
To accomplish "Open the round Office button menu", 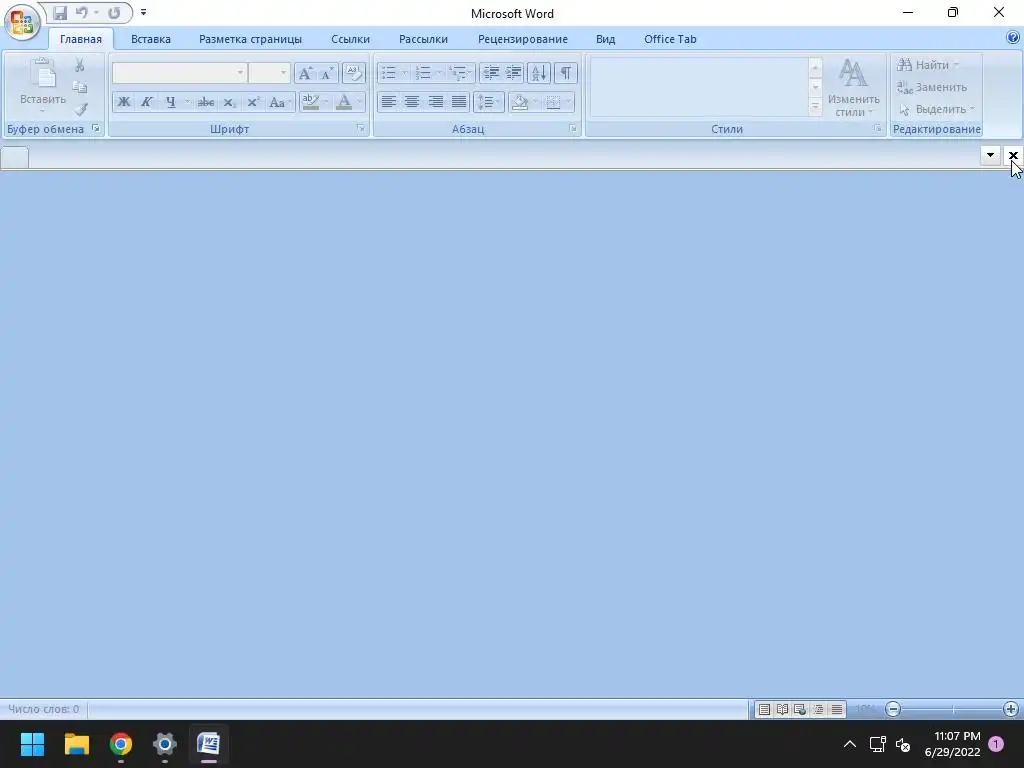I will coord(22,22).
